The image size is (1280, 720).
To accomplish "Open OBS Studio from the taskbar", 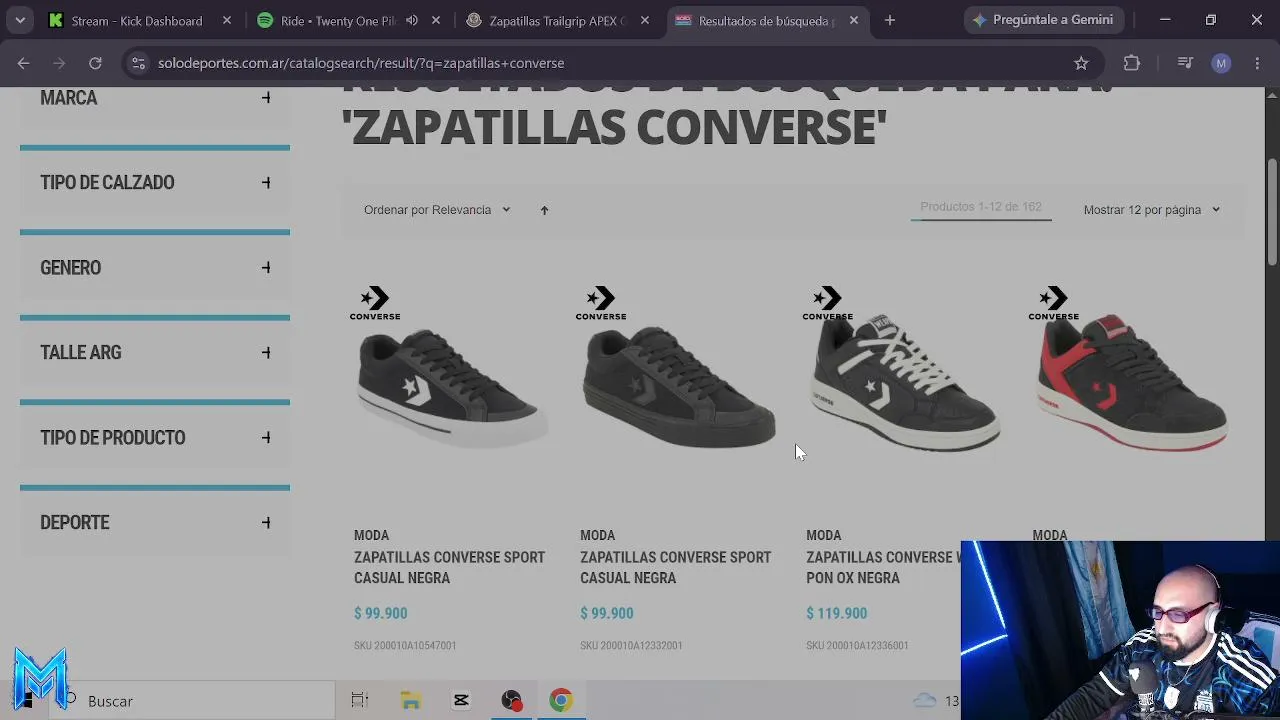I will [x=511, y=701].
